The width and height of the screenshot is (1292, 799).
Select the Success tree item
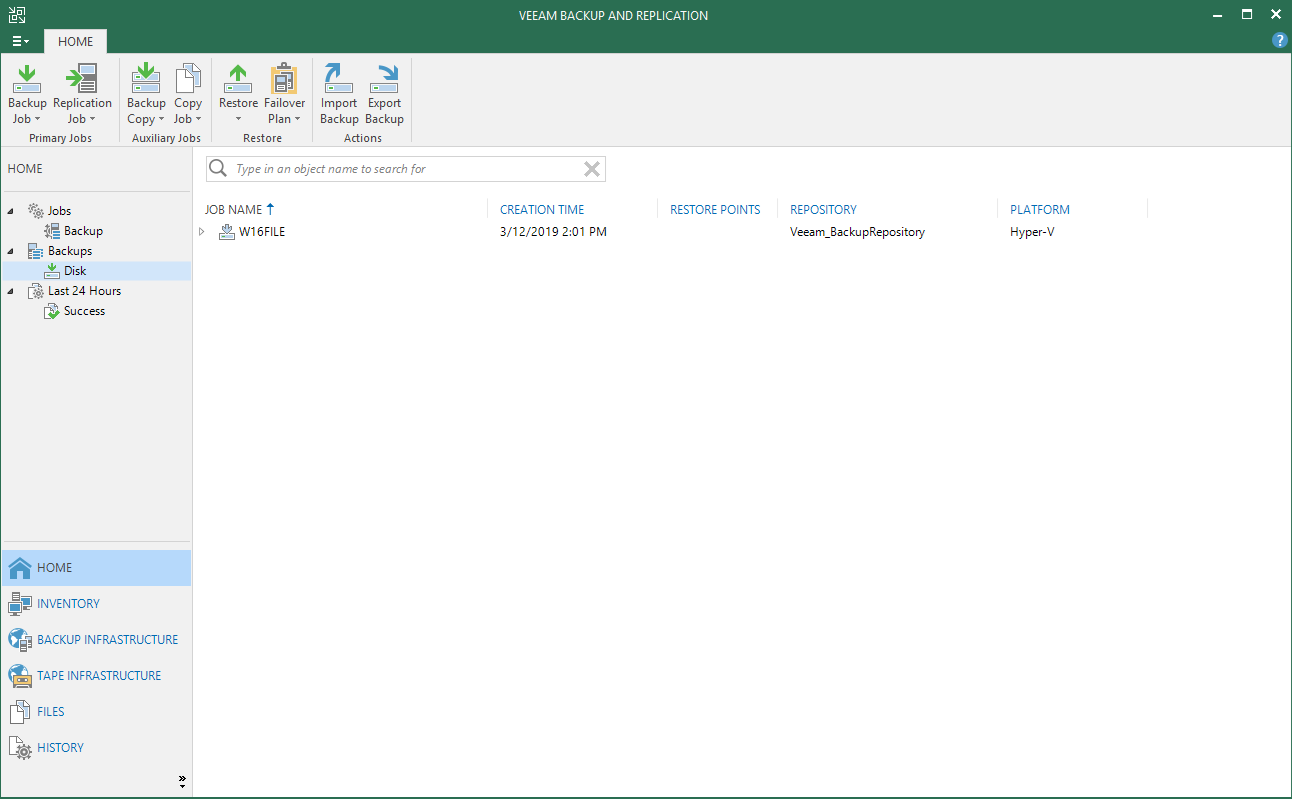pos(84,311)
